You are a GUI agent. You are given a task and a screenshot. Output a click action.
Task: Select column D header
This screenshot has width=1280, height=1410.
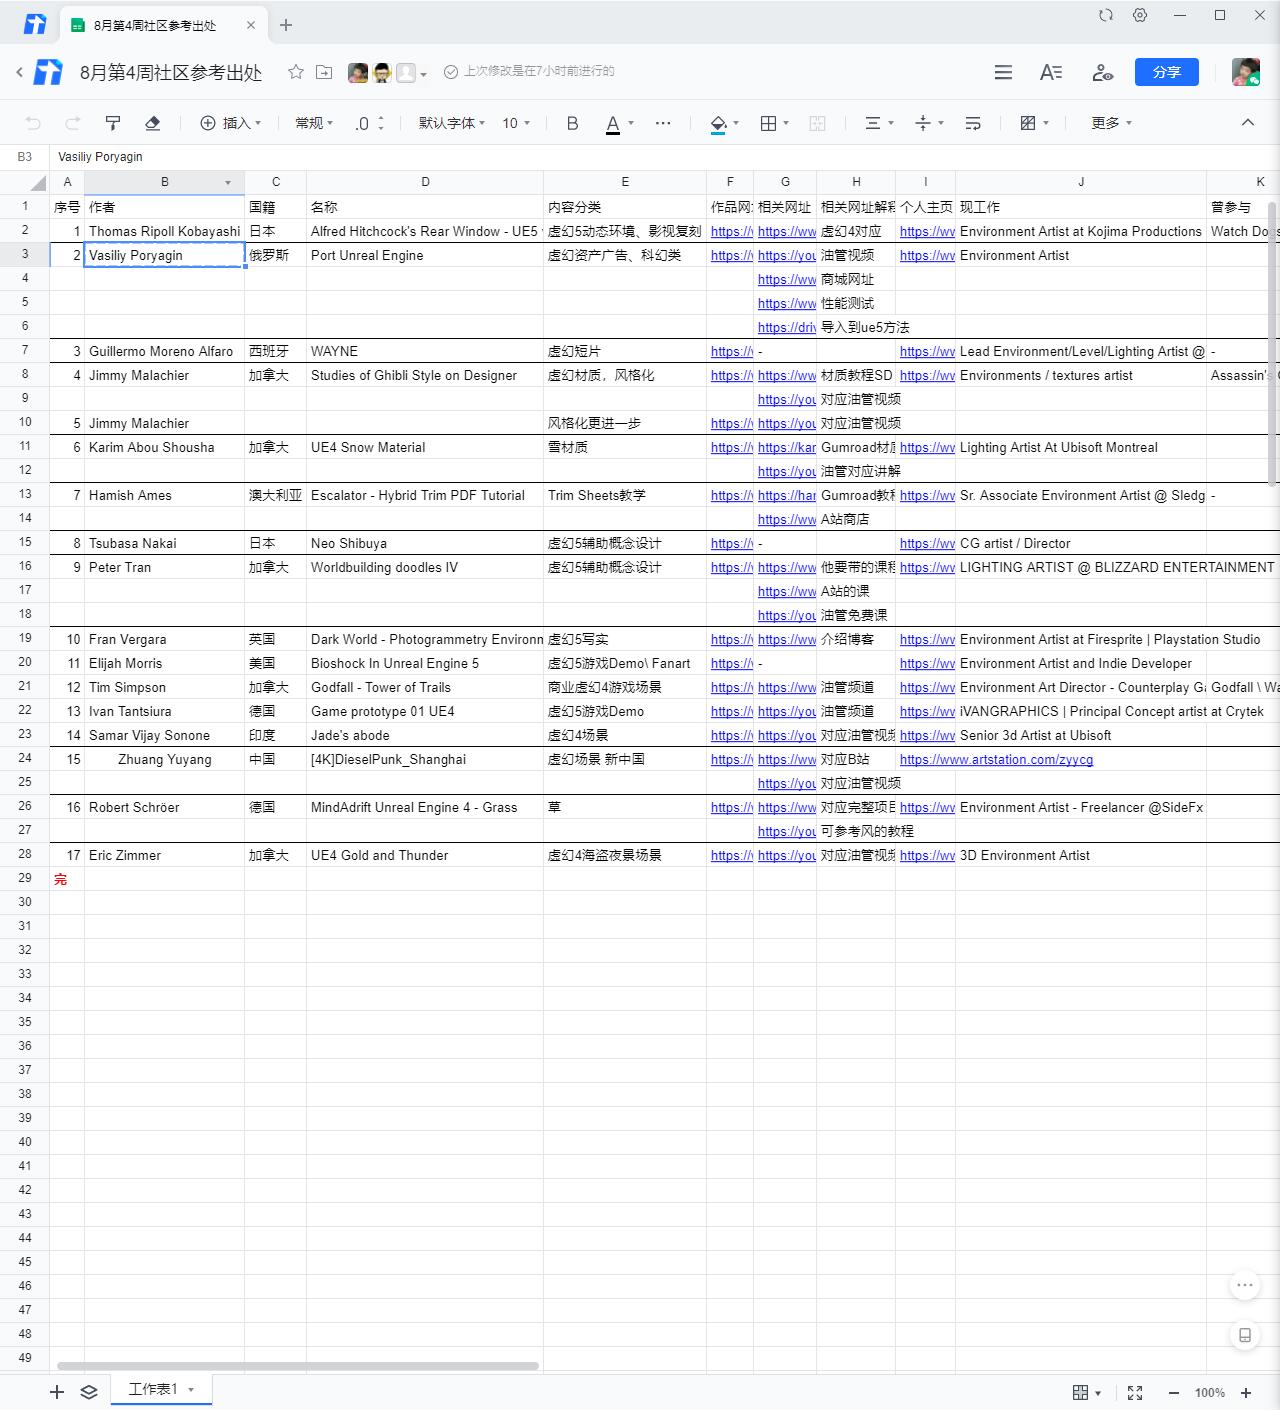coord(425,182)
